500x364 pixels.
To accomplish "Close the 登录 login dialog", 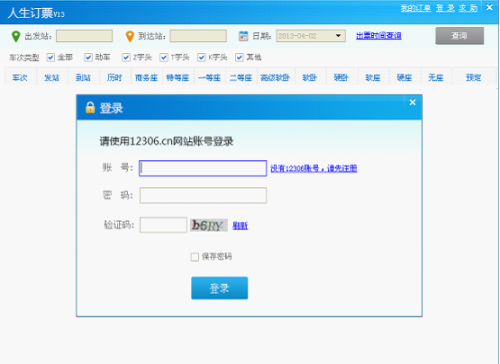I will click(412, 102).
